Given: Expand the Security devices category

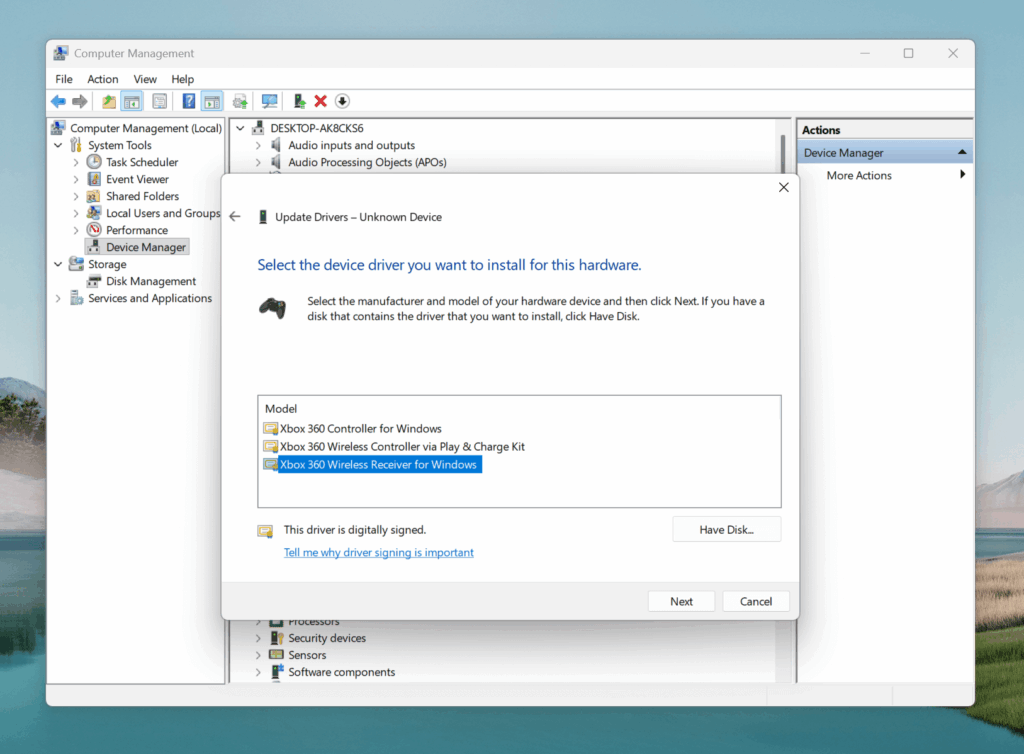Looking at the screenshot, I should coord(258,638).
